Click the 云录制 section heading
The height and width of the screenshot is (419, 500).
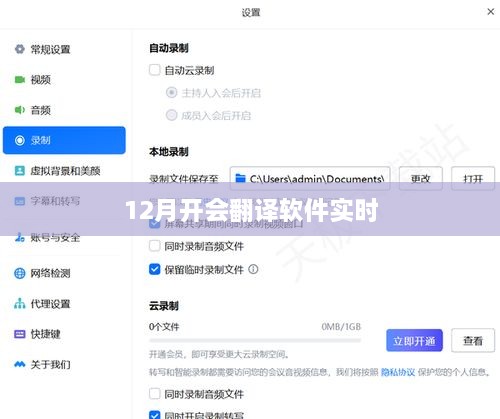[164, 306]
